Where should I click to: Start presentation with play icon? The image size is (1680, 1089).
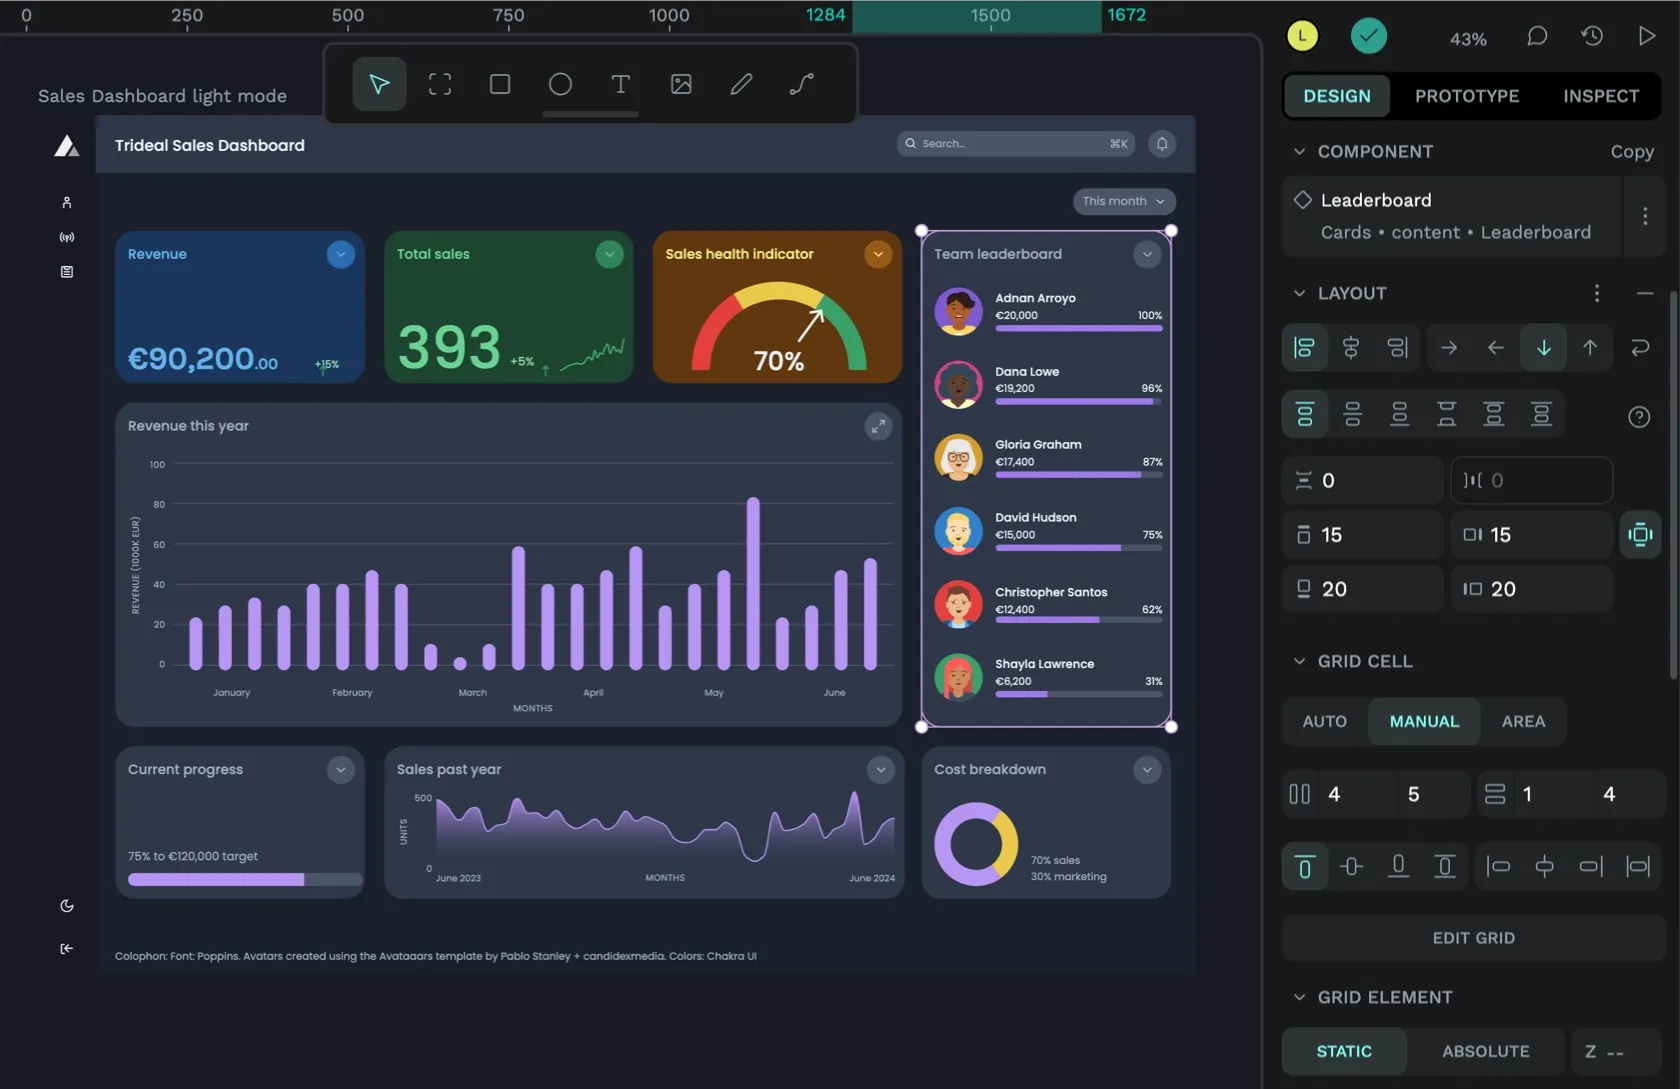1646,36
